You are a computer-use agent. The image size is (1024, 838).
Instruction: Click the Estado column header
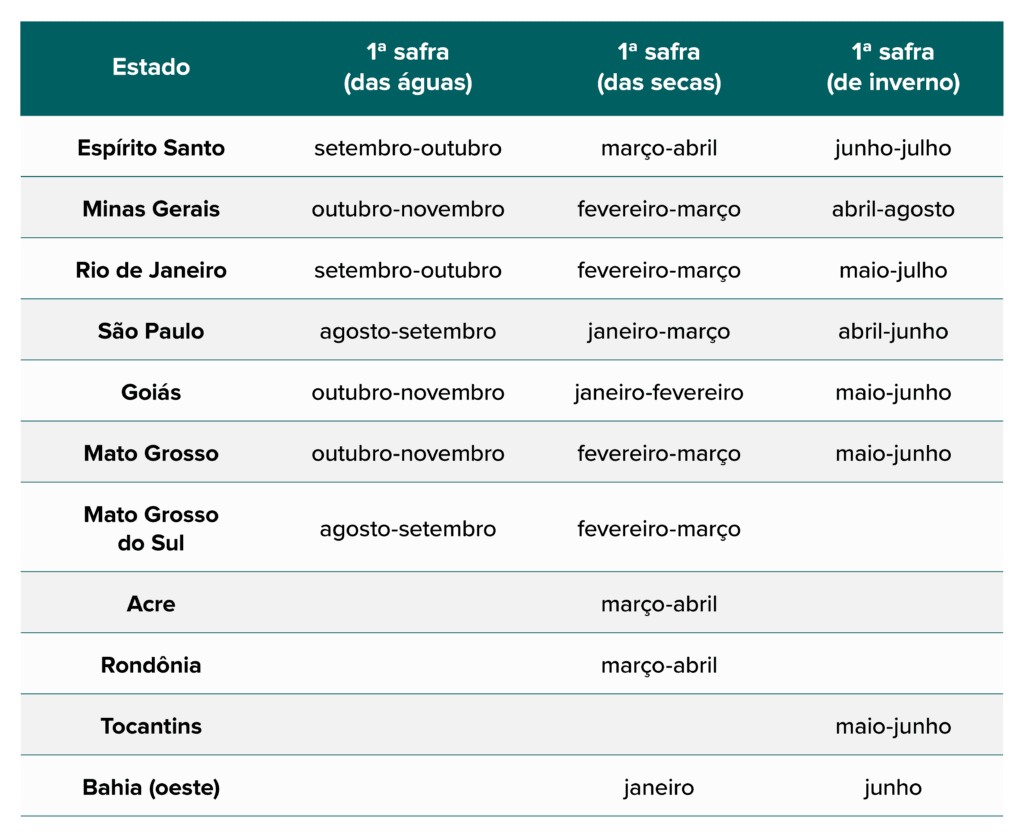pyautogui.click(x=151, y=67)
